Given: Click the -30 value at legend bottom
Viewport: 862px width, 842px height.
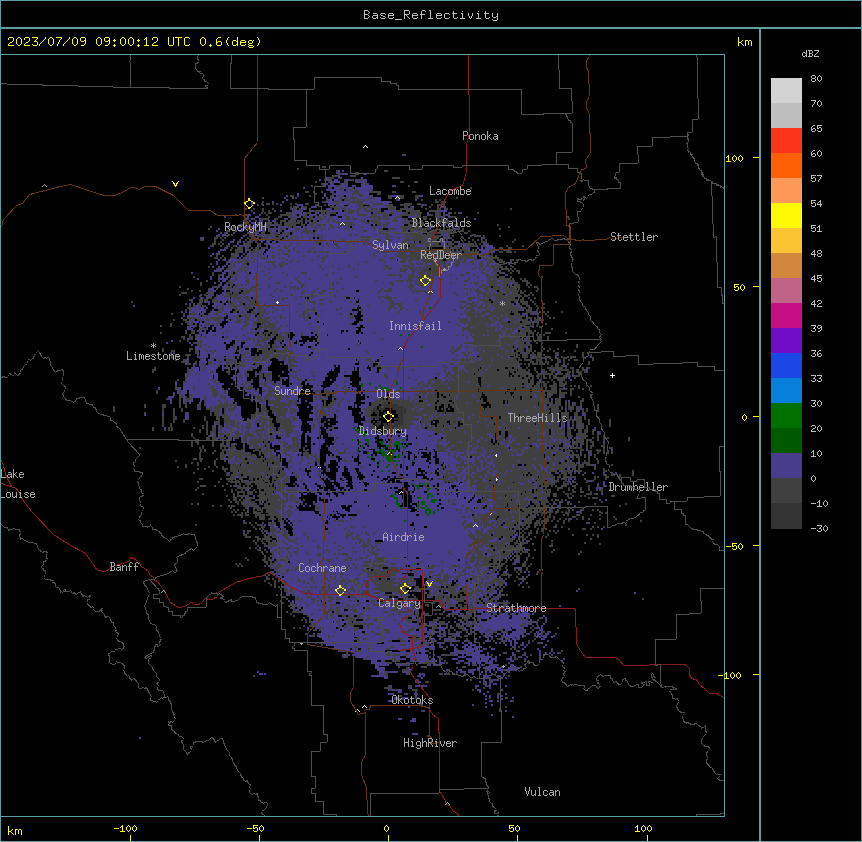Looking at the screenshot, I should [819, 528].
